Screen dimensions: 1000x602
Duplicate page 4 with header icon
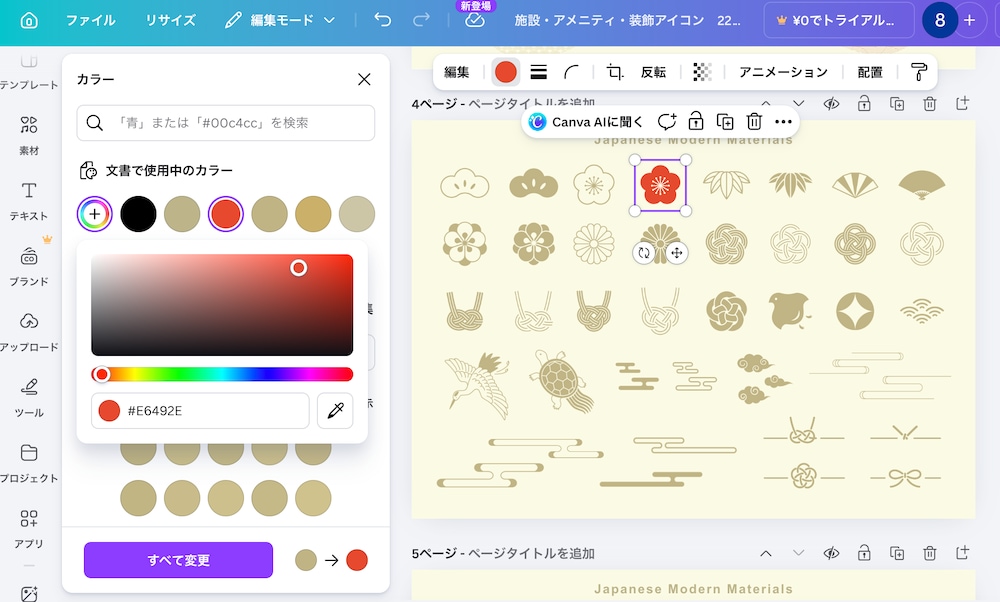(x=897, y=103)
